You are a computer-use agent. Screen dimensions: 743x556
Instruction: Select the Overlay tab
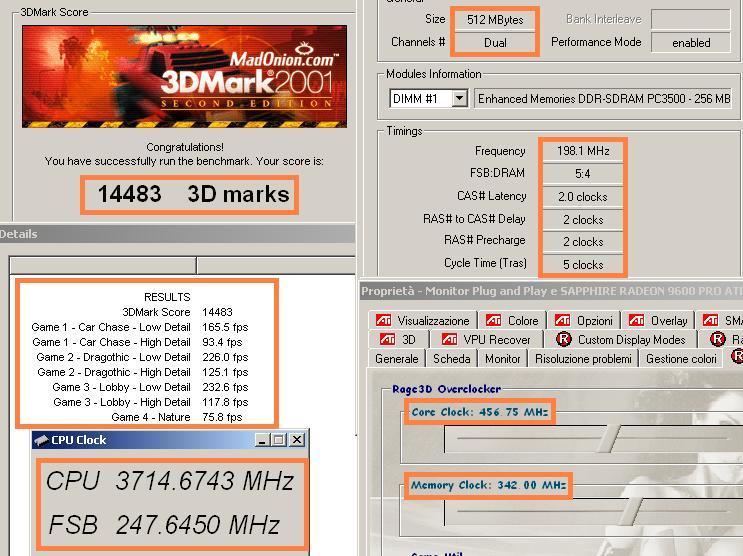coord(658,321)
